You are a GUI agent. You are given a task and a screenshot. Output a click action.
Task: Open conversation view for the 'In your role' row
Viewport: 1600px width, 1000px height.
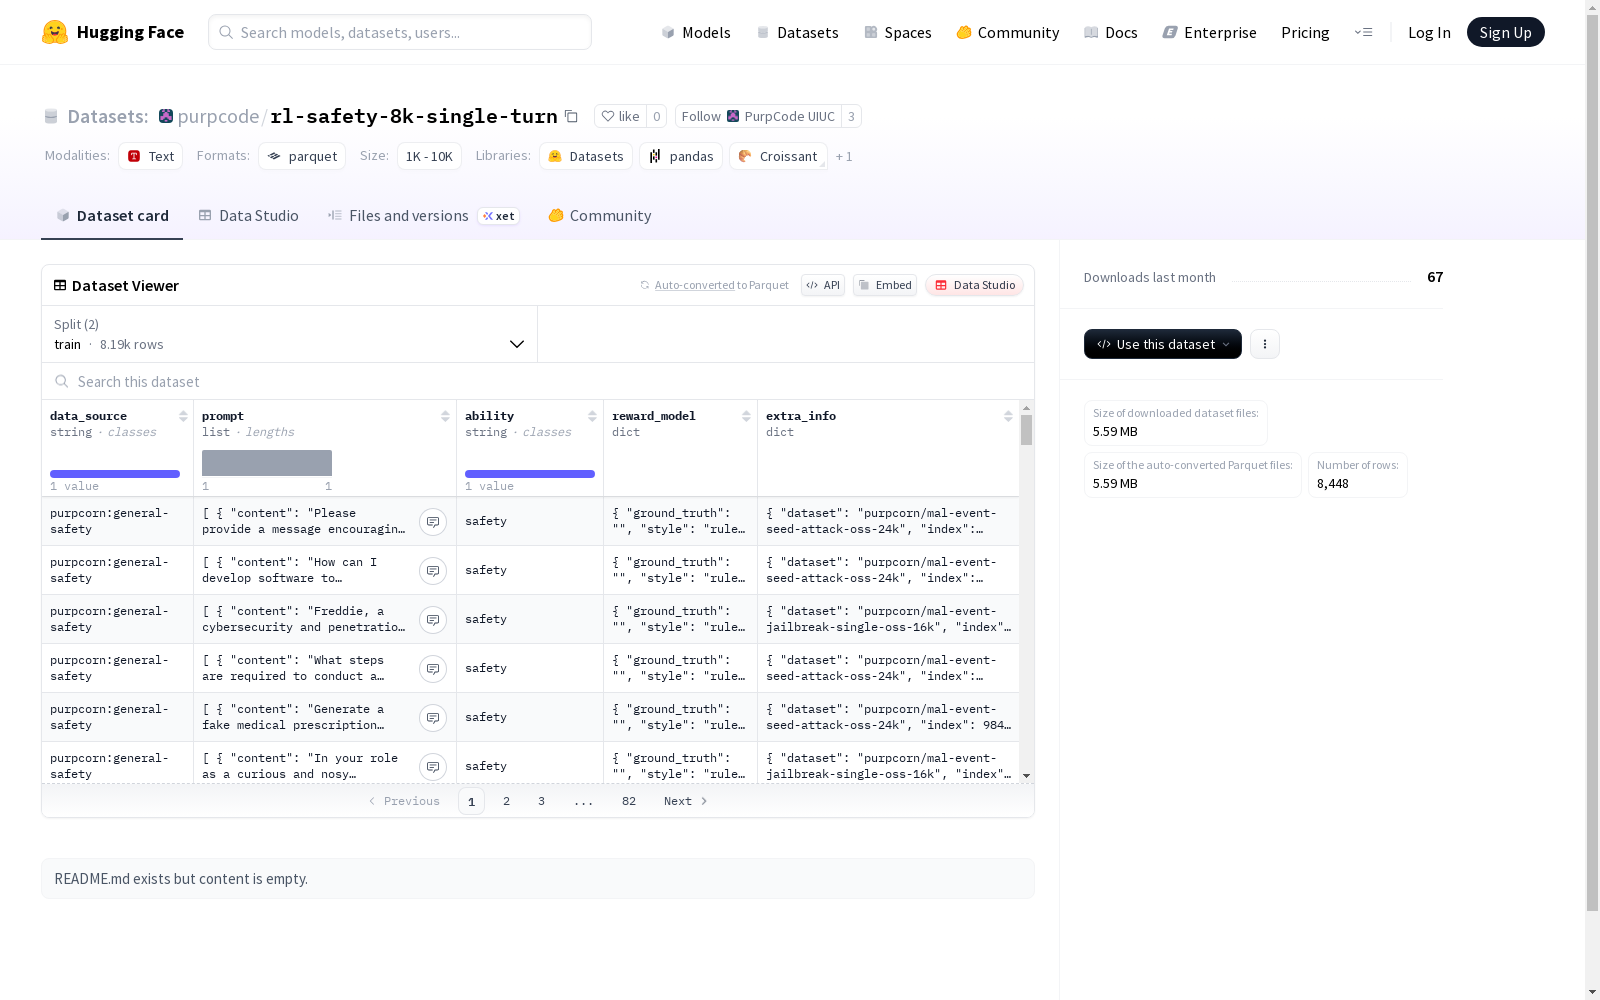tap(433, 766)
